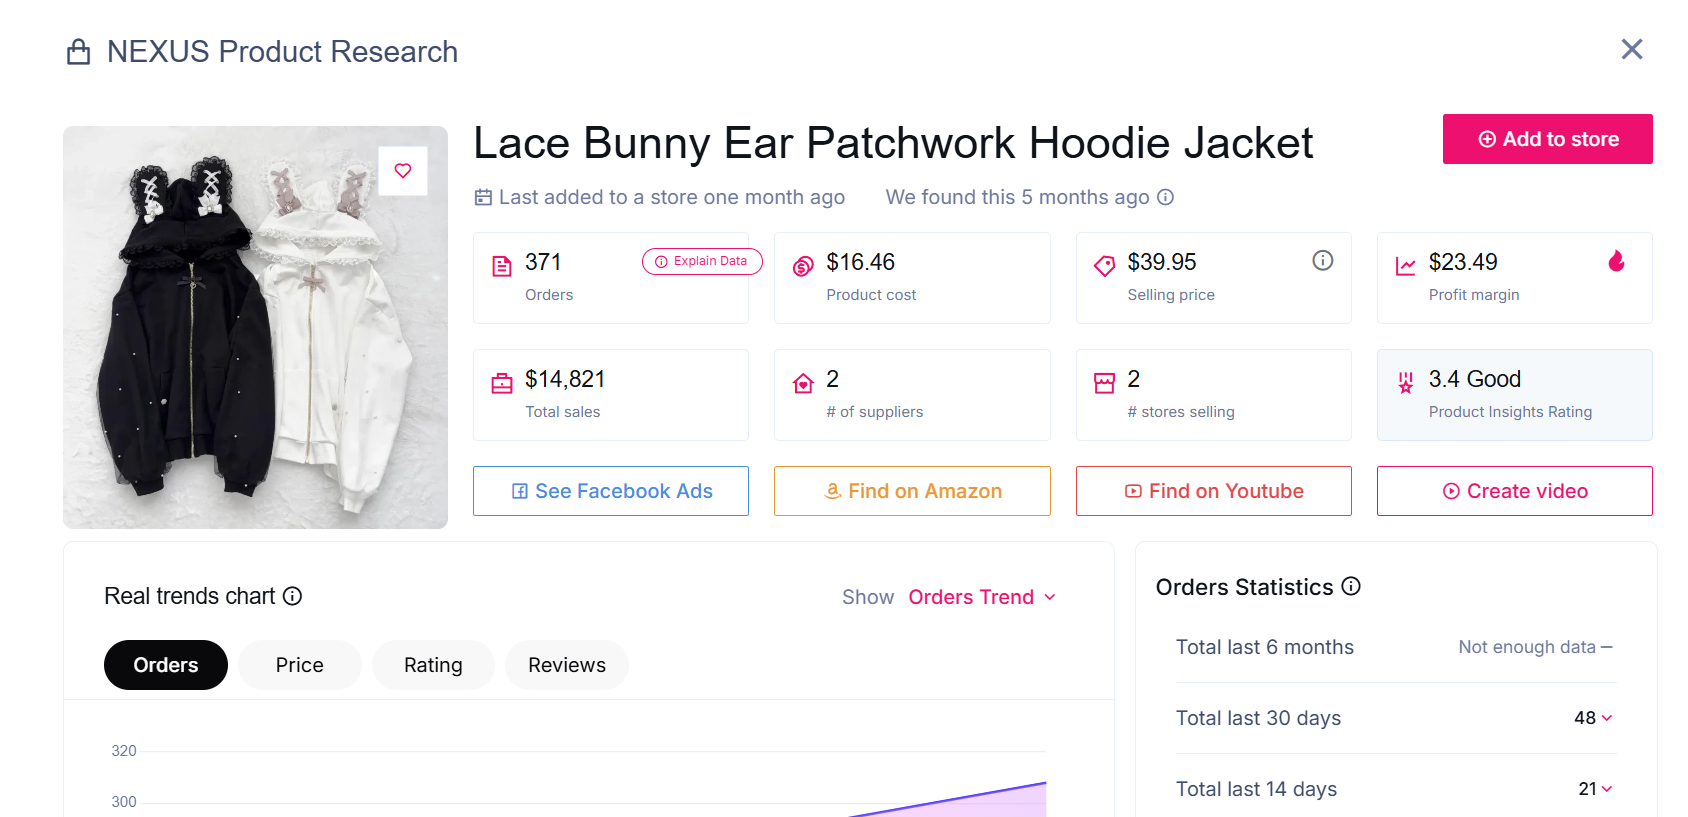The height and width of the screenshot is (817, 1688).
Task: Click 'Total last 6 months' label
Action: click(1265, 647)
